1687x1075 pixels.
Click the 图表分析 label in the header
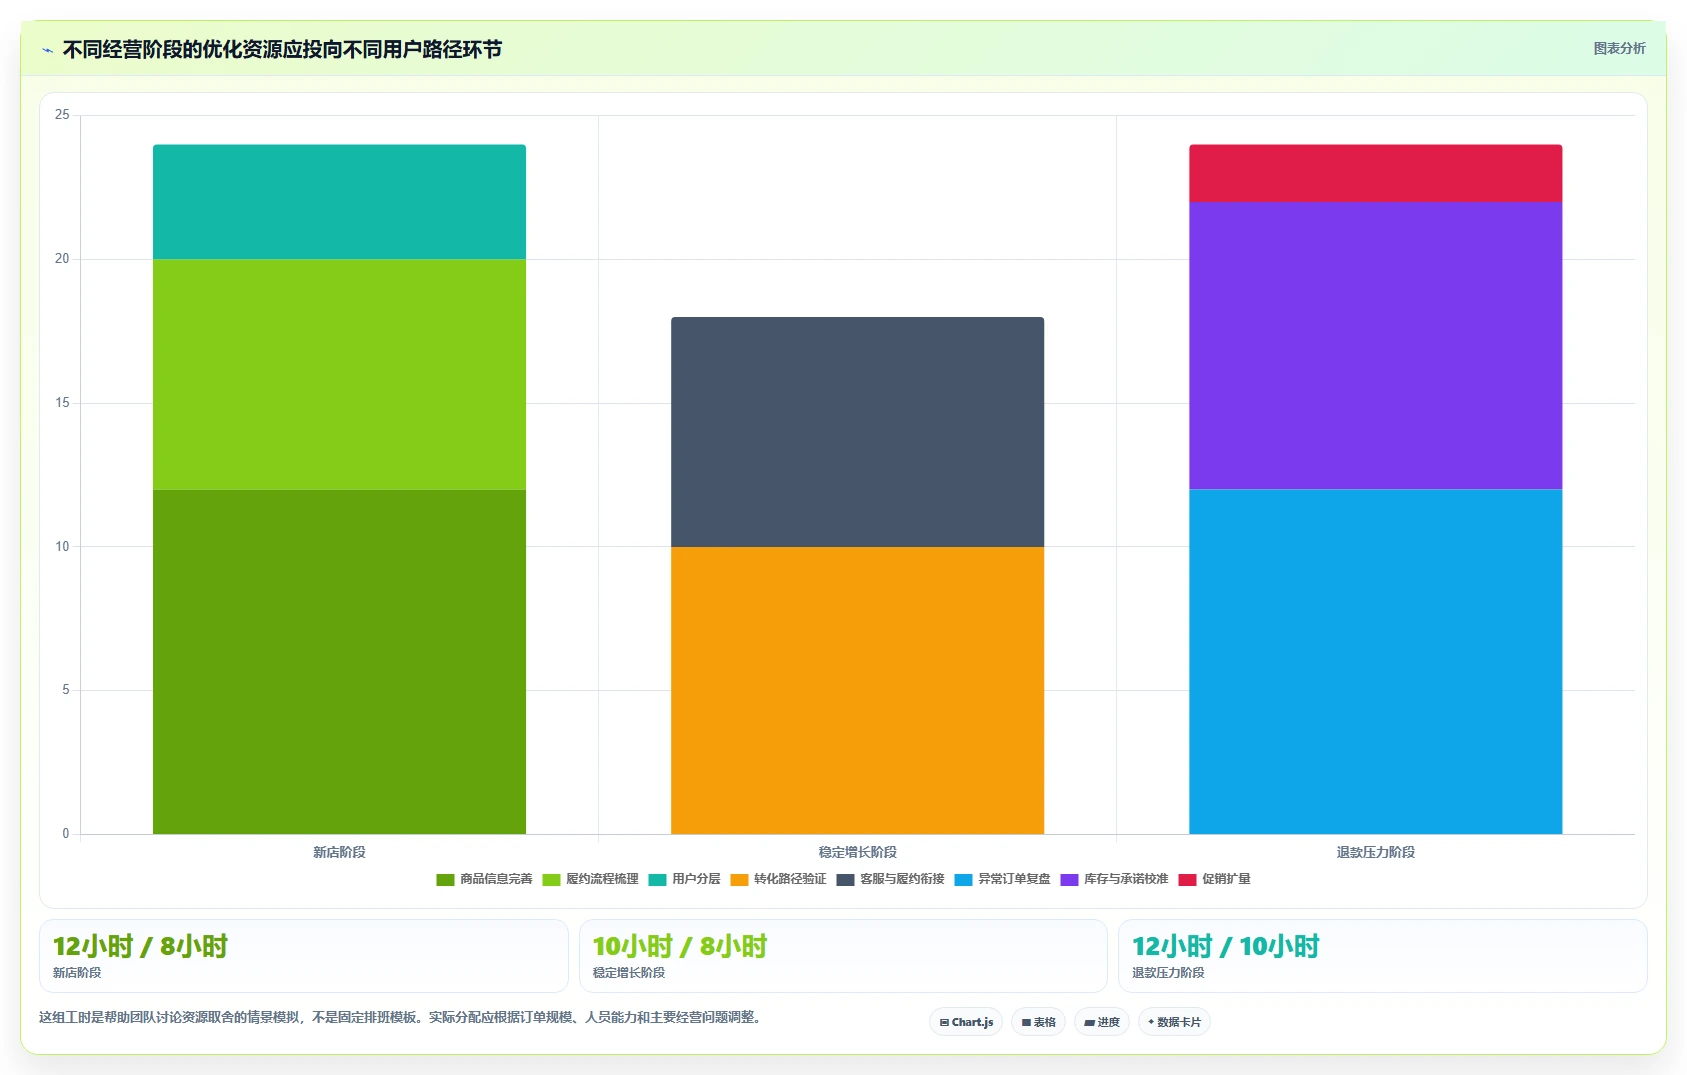click(1619, 48)
